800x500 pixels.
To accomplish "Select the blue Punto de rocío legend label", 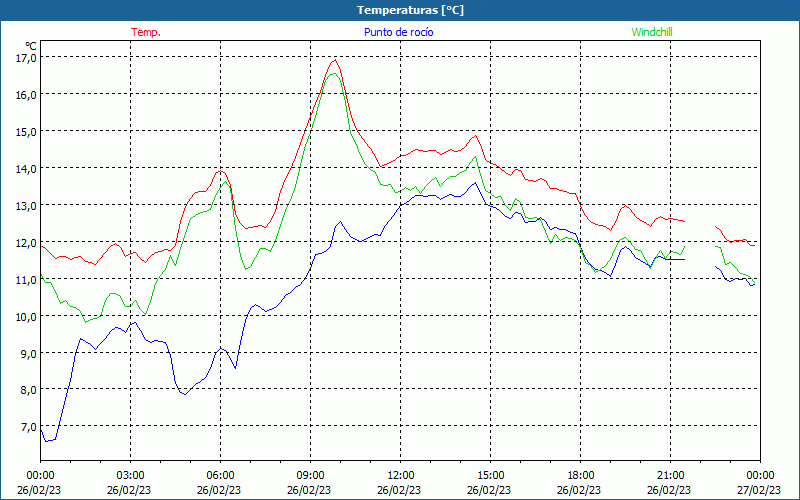I will (398, 32).
